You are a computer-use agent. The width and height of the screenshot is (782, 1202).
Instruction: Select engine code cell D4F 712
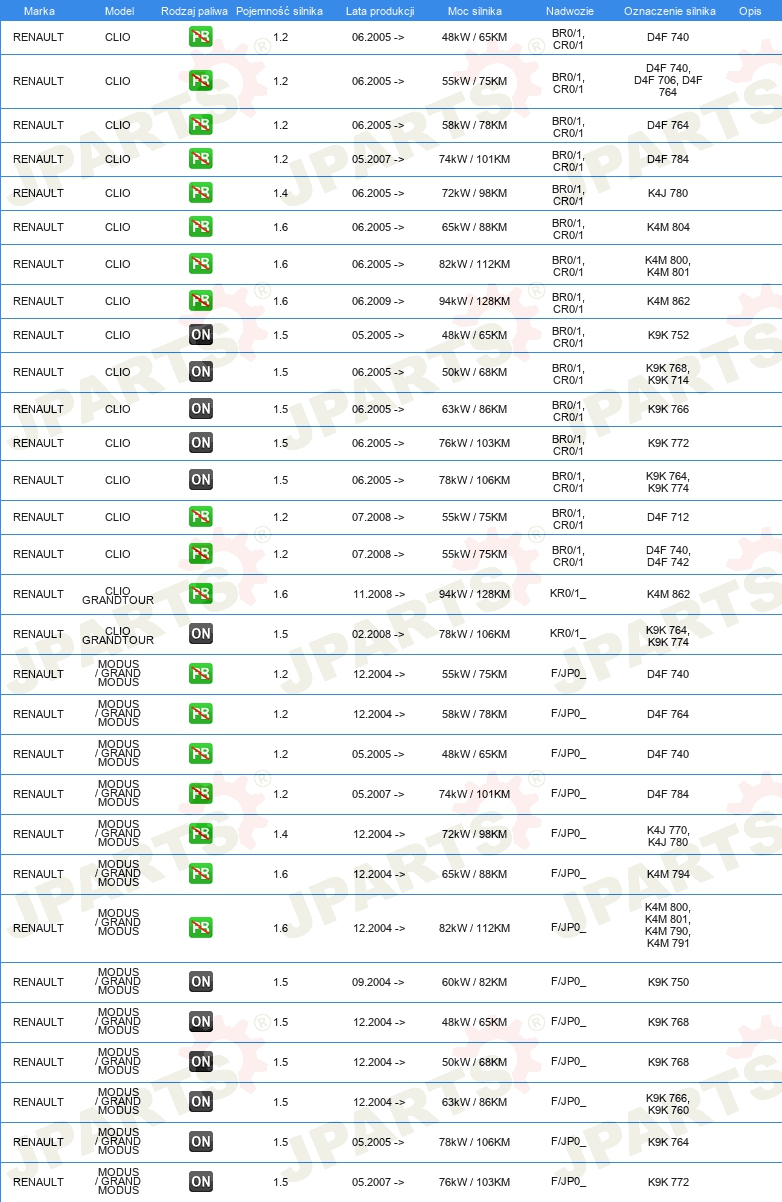[668, 517]
